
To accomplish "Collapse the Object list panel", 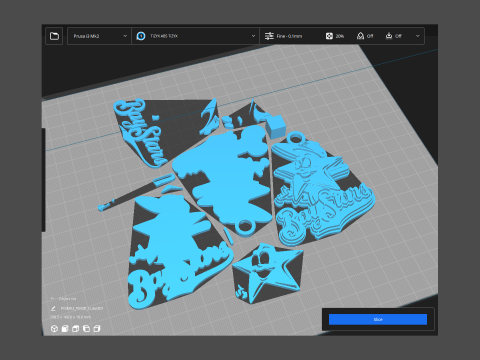I will (52, 298).
